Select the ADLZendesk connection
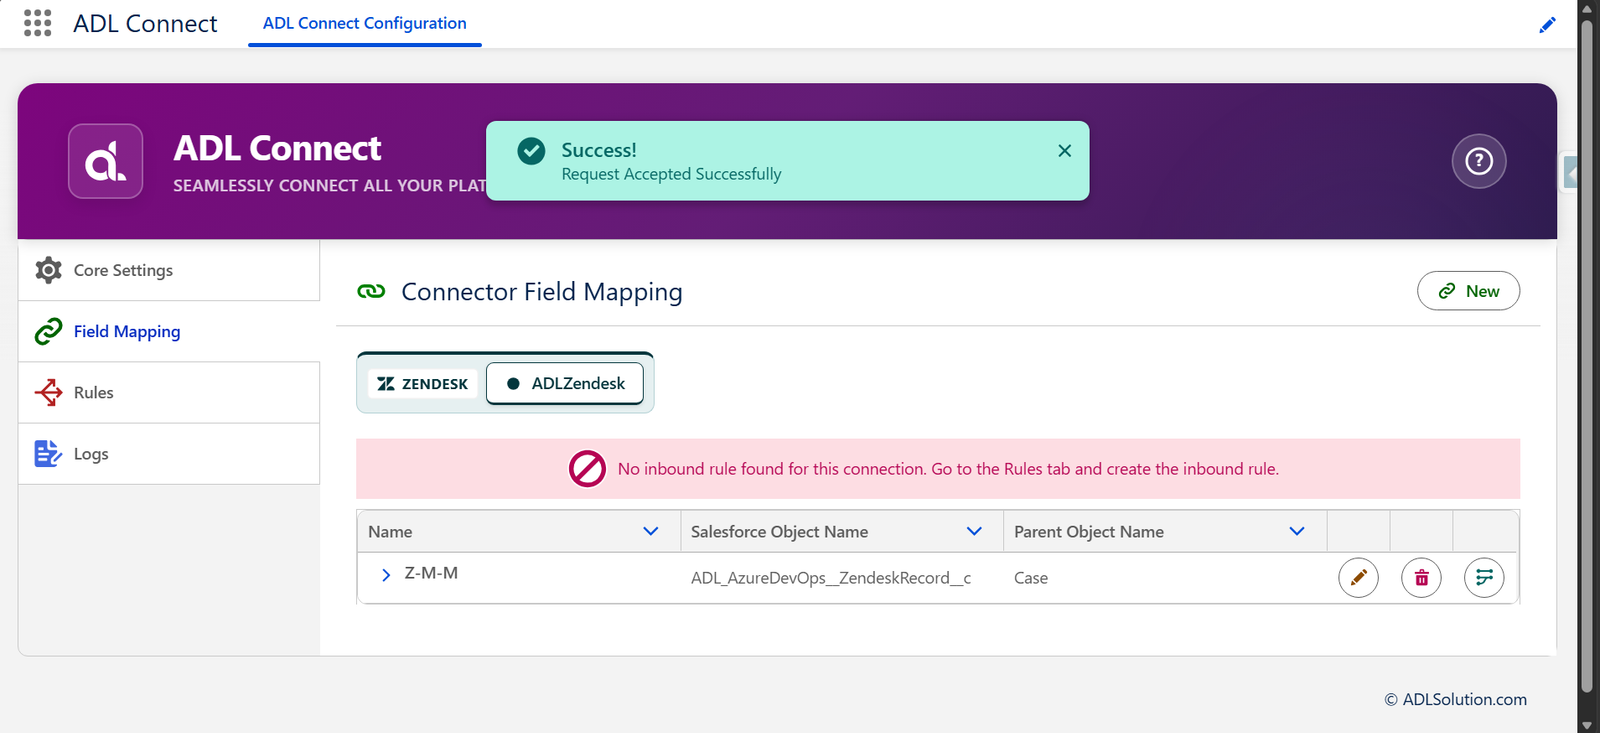Screen dimensions: 1600x733 565,383
